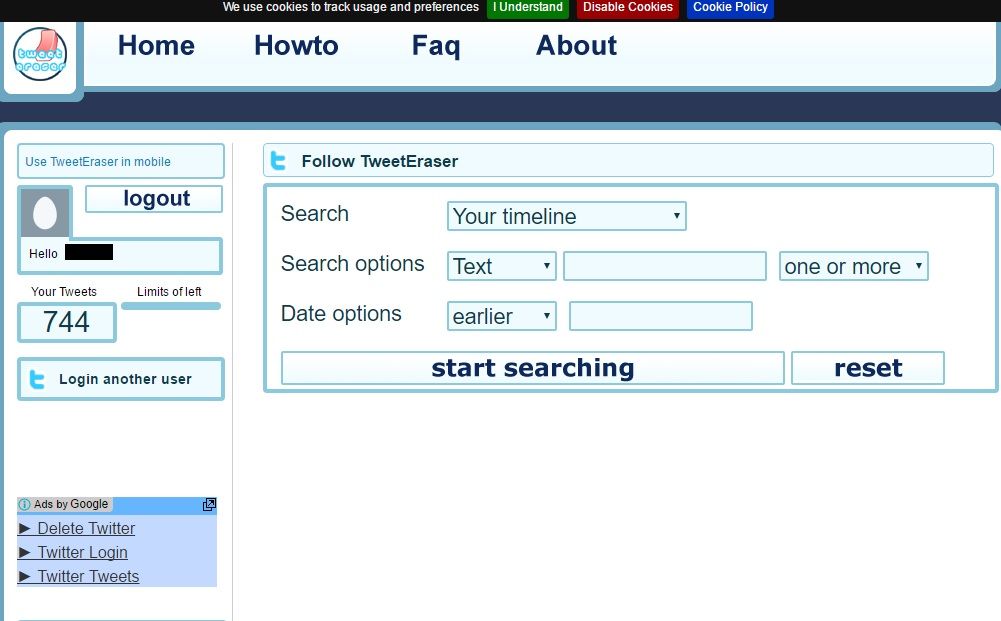1001x621 pixels.
Task: Click the reset button
Action: coord(868,368)
